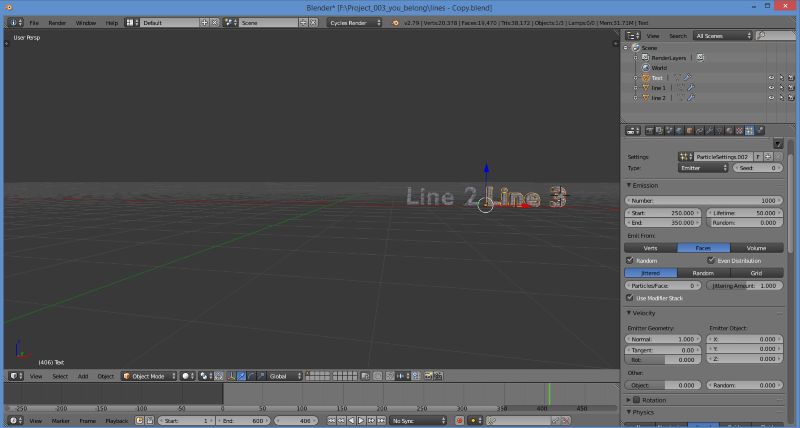Open the Scene properties tab icon
Screen dimensions: 800x428
(x=669, y=131)
